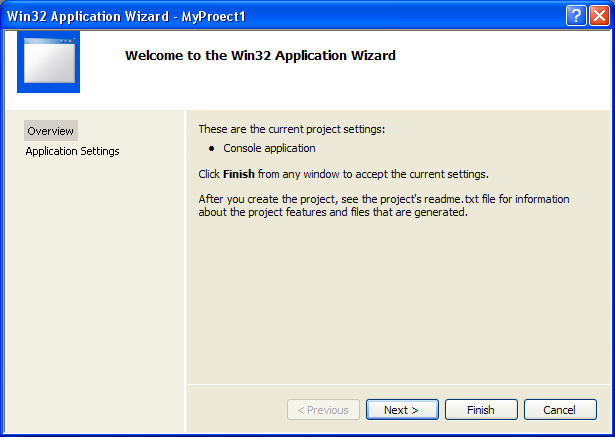Click the greyed-out Previous button

pyautogui.click(x=322, y=410)
